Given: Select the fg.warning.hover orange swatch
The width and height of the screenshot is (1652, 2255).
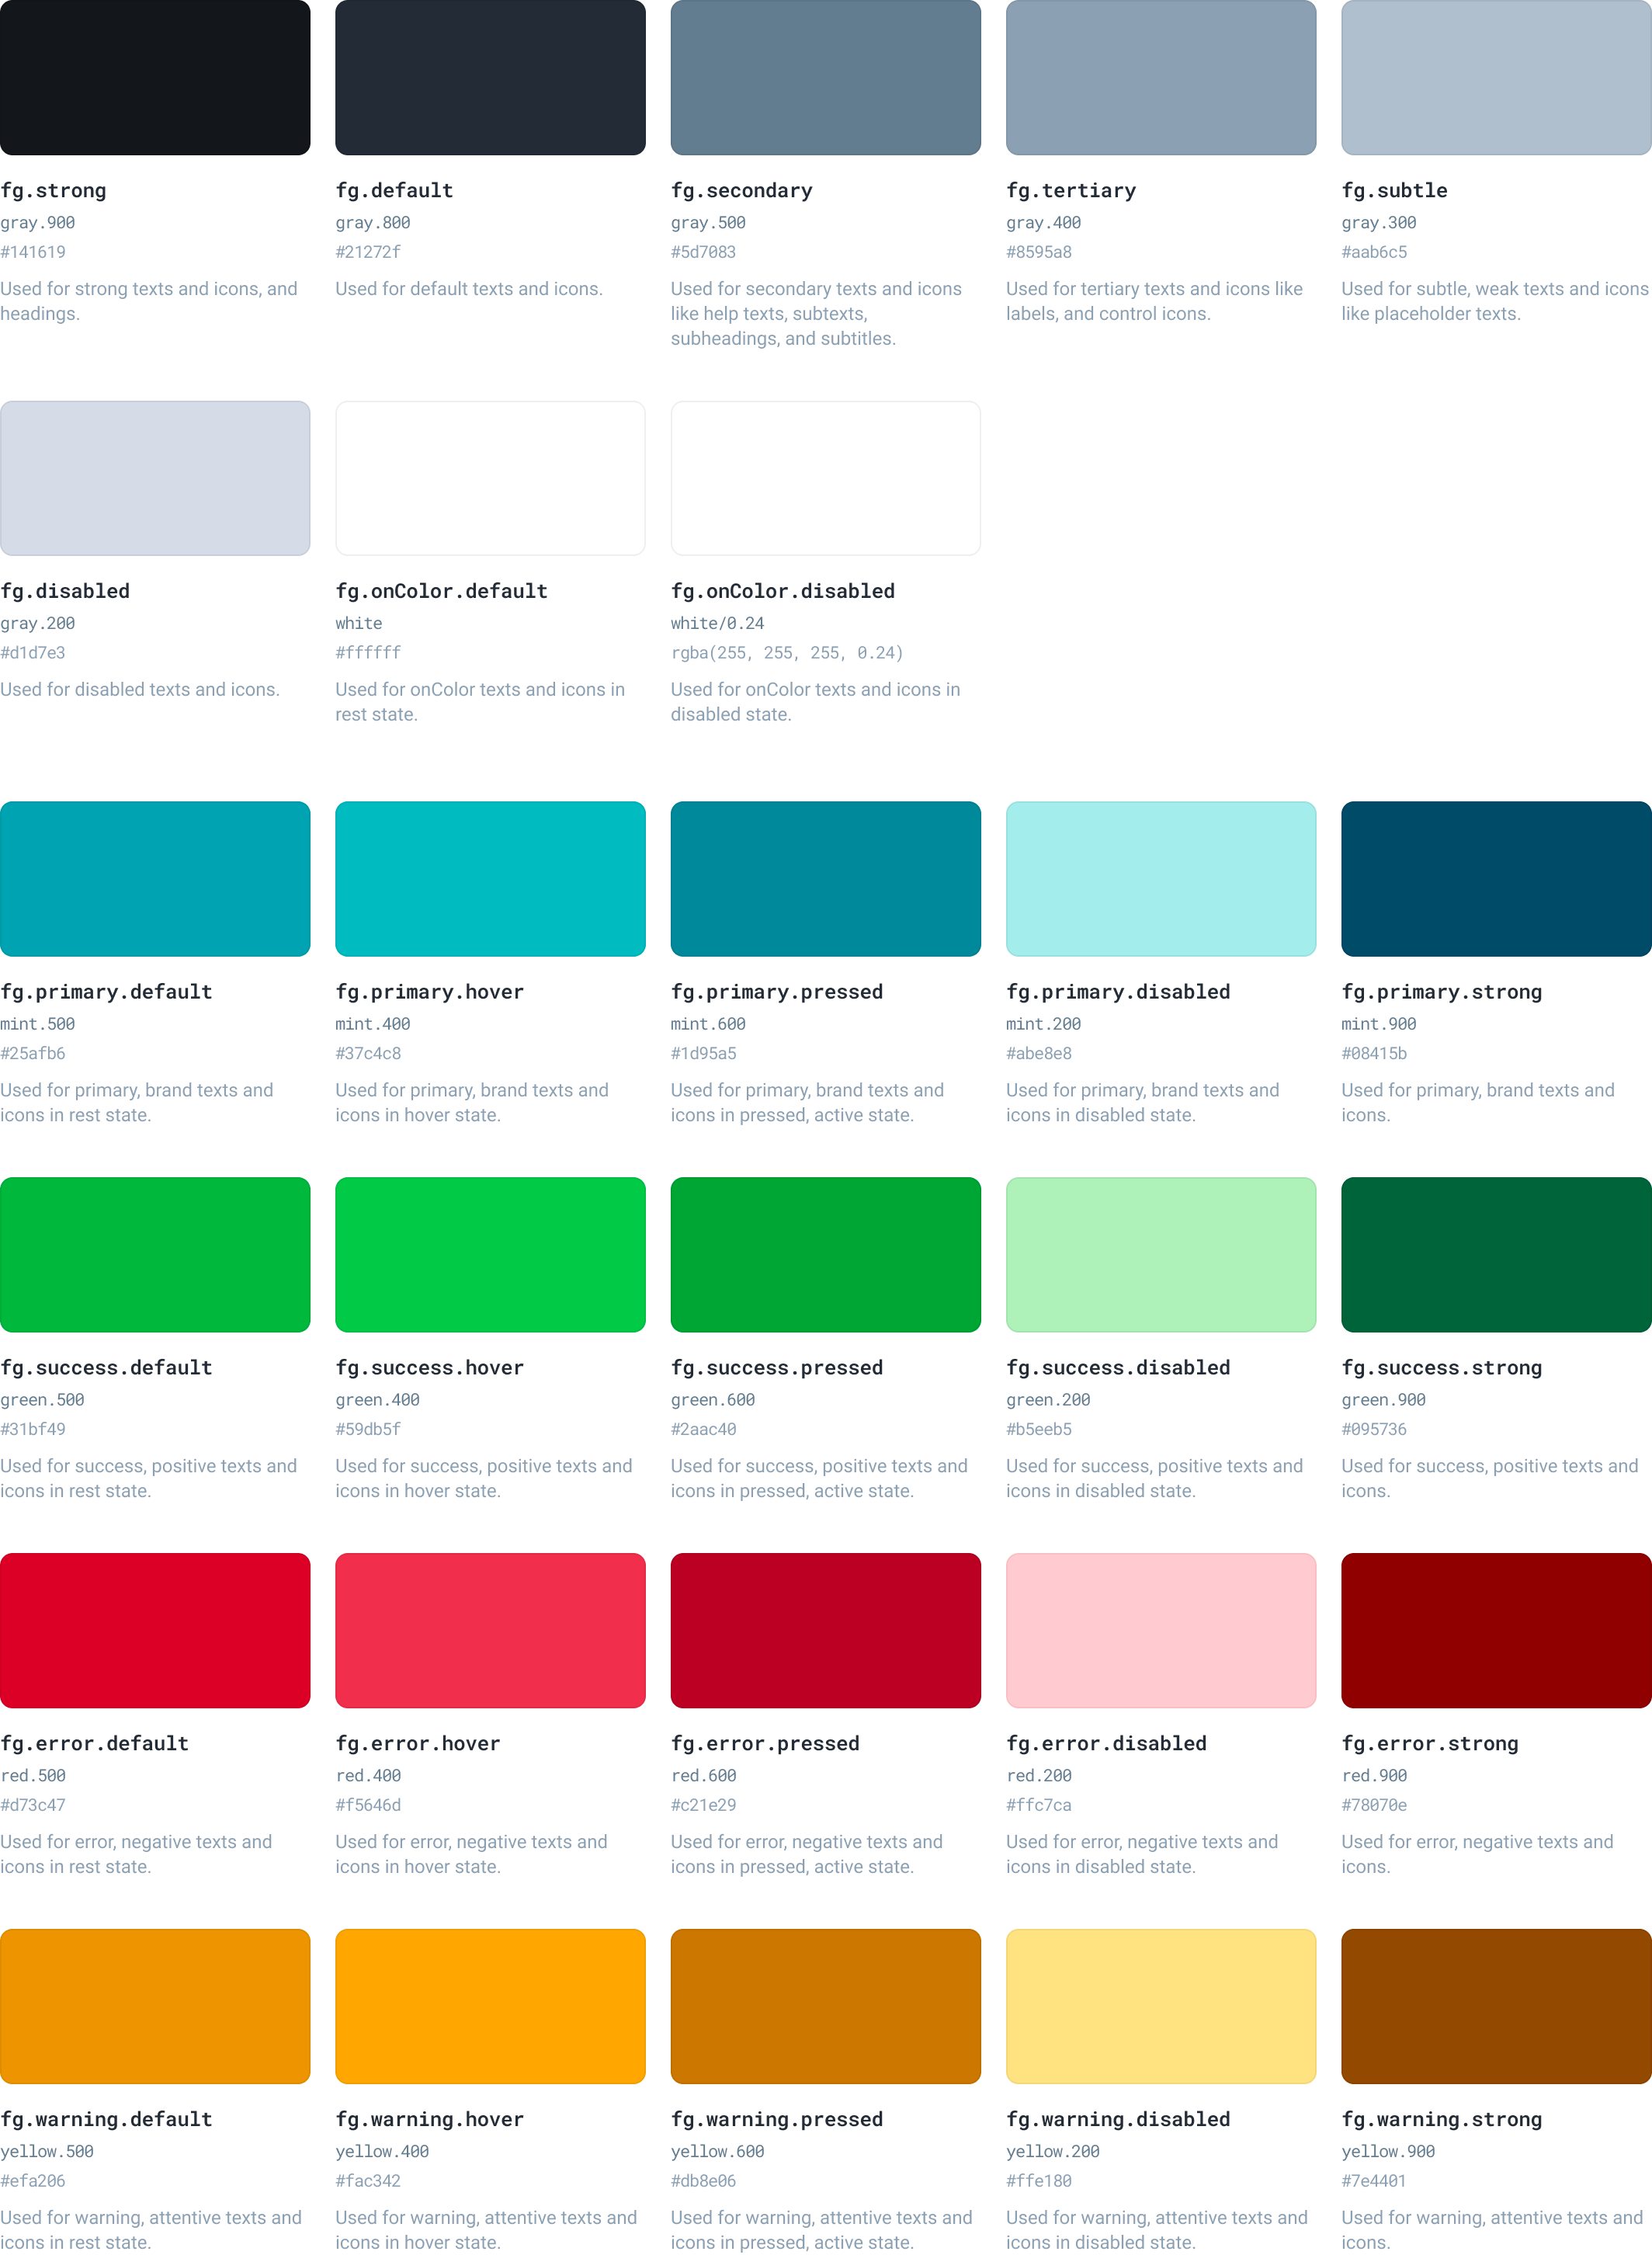Looking at the screenshot, I should coord(490,2006).
